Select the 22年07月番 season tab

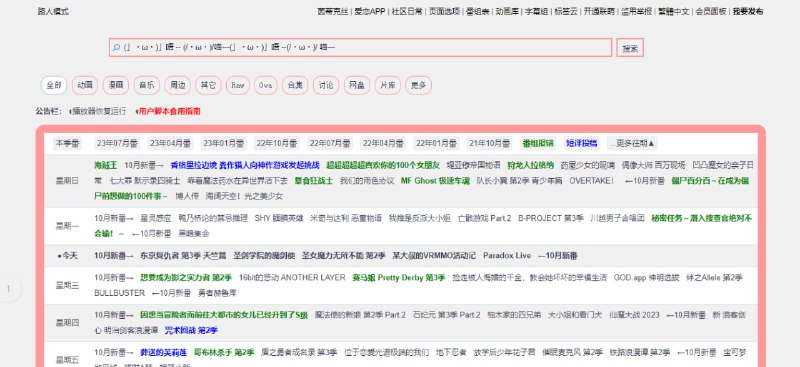pos(330,143)
